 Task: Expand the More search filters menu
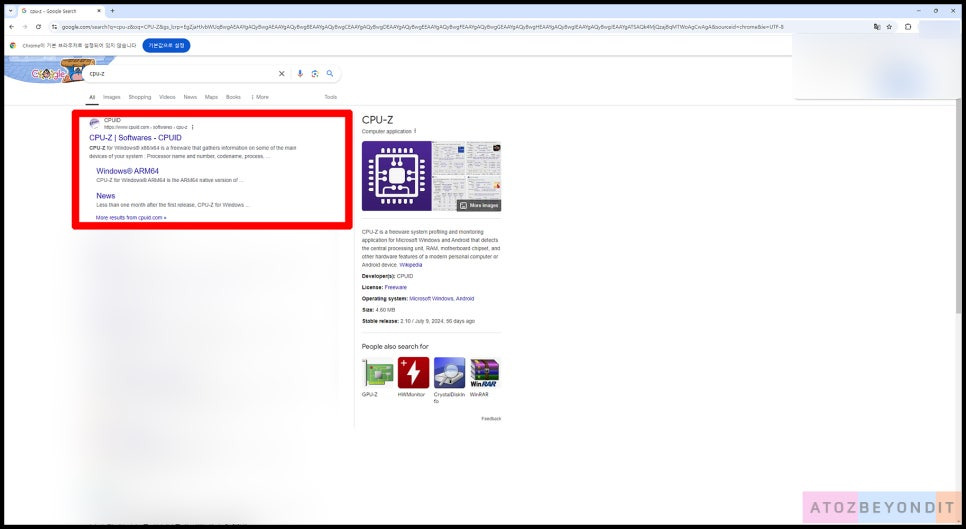click(260, 97)
